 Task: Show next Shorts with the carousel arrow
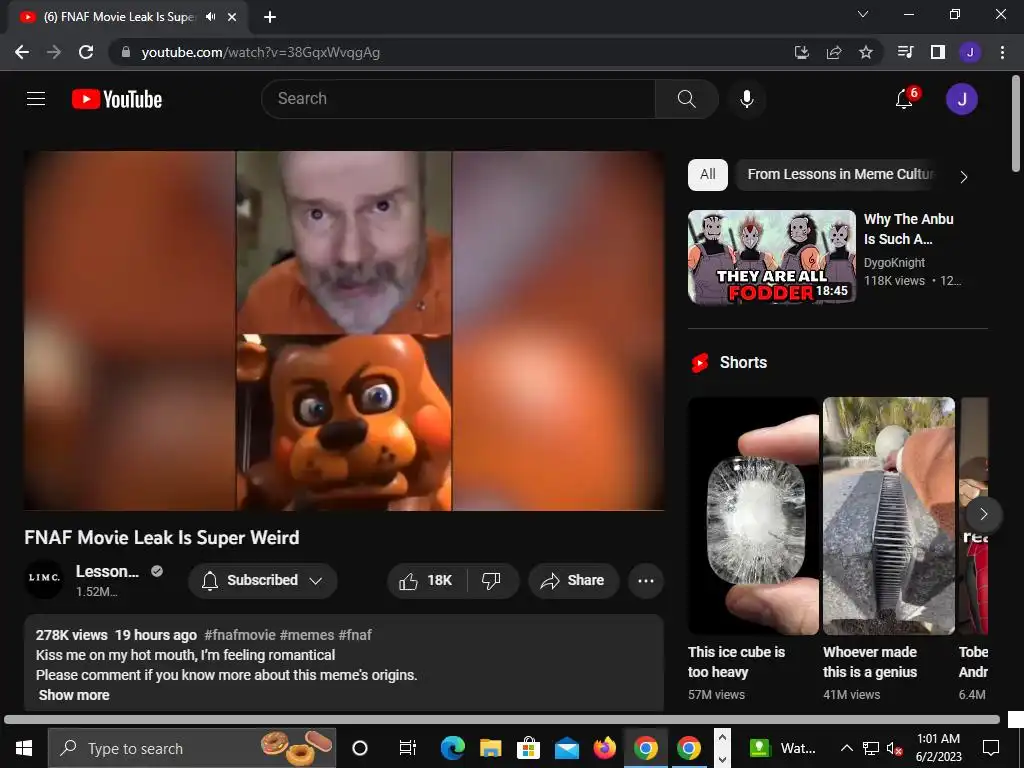coord(984,515)
